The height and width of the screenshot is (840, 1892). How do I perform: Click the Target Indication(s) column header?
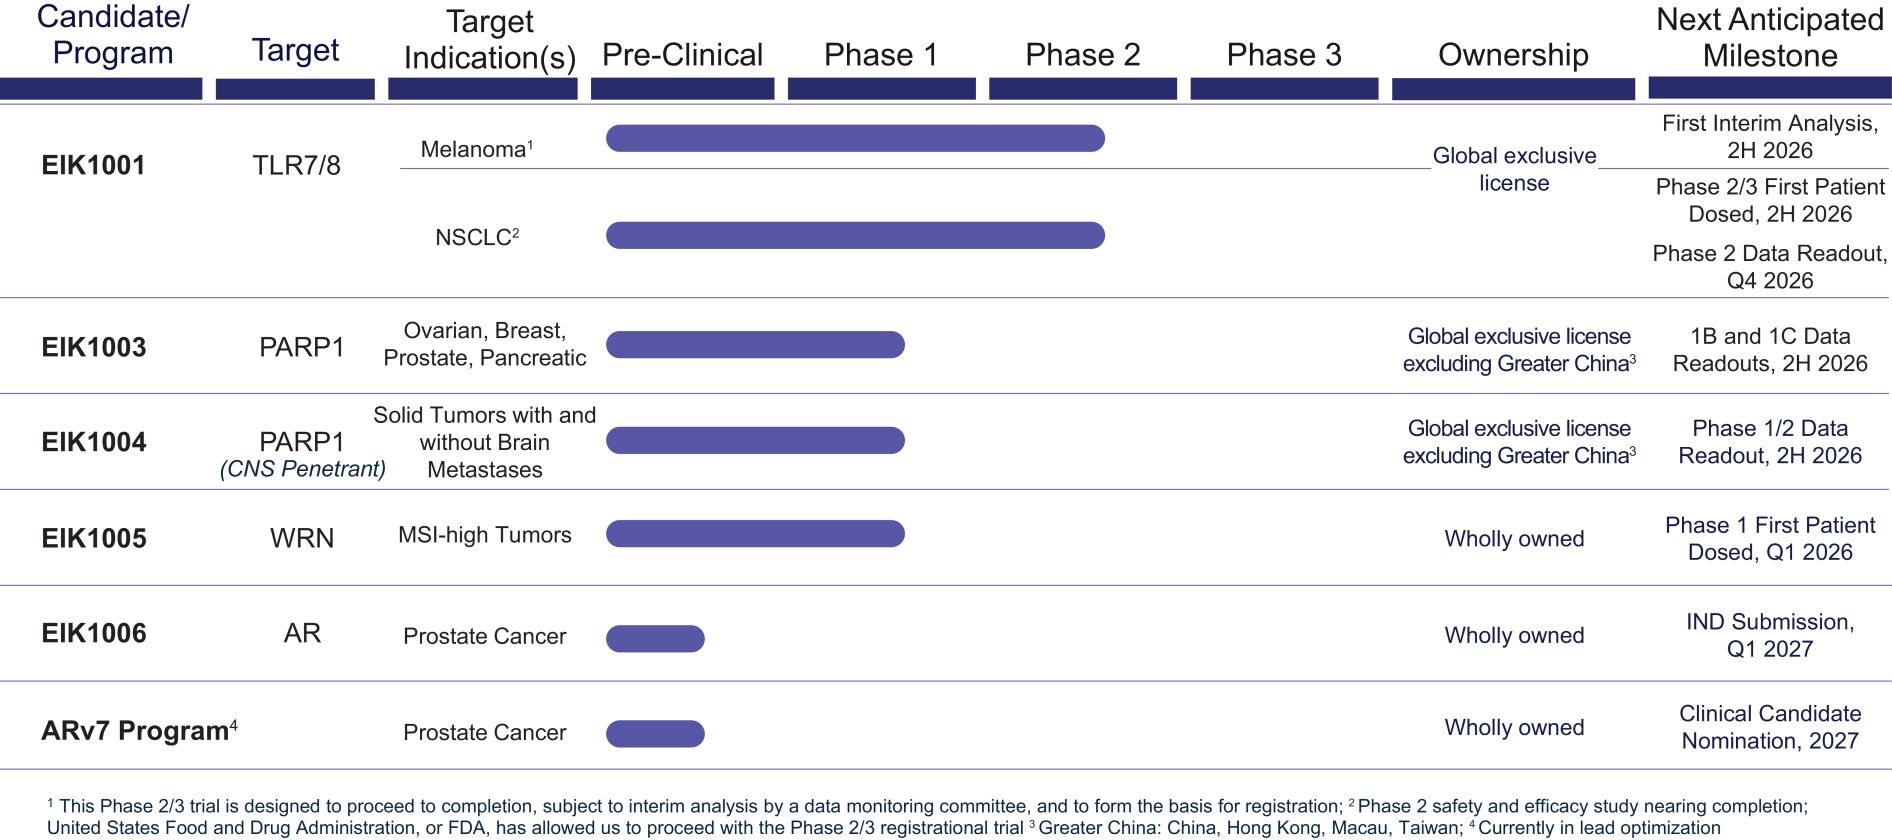click(490, 40)
